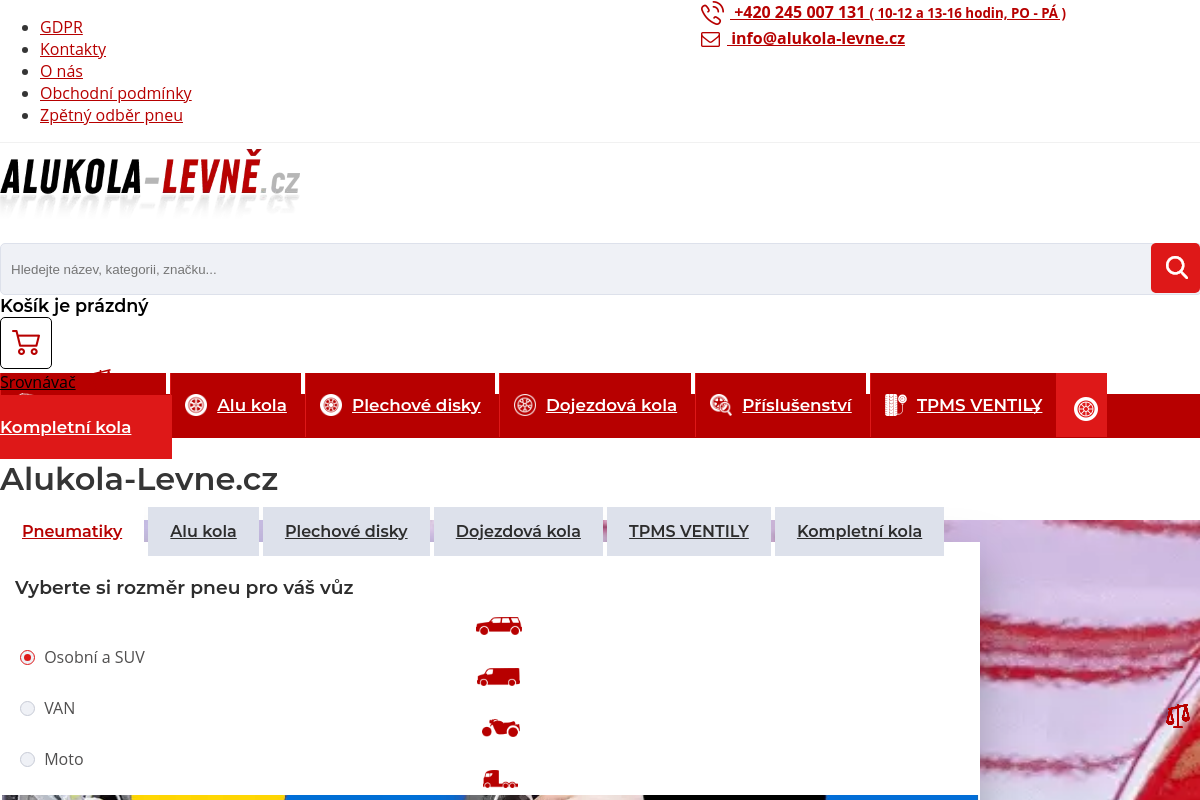Open the Kontakty link

(73, 49)
